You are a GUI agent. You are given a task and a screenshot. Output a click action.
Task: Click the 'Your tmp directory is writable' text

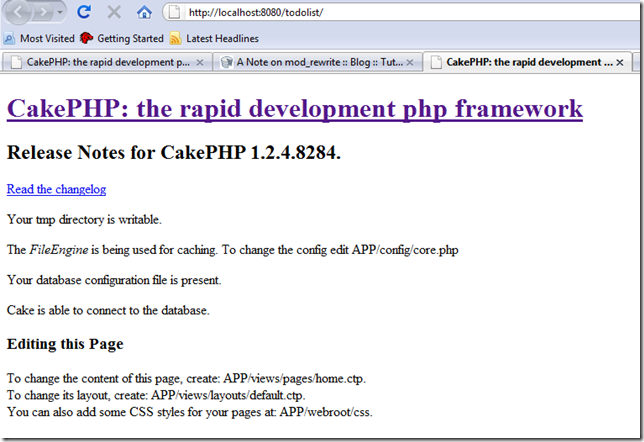(x=84, y=219)
